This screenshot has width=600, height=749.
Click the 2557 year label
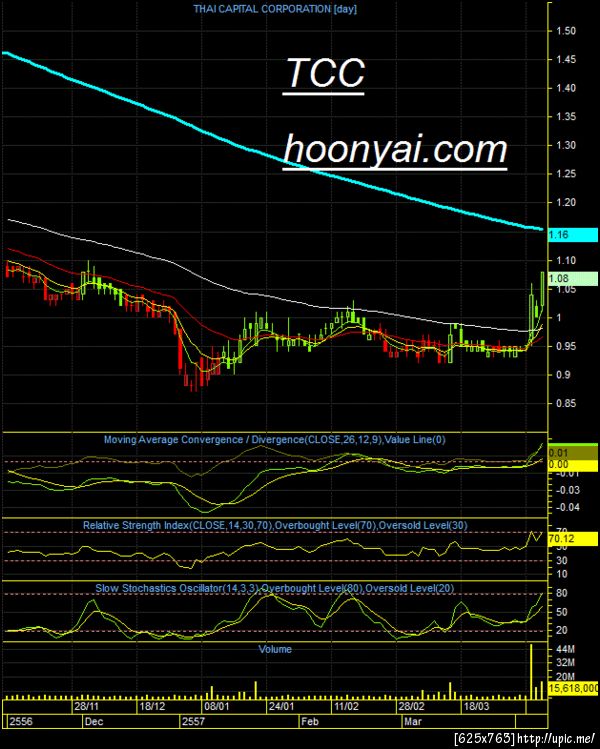click(193, 721)
